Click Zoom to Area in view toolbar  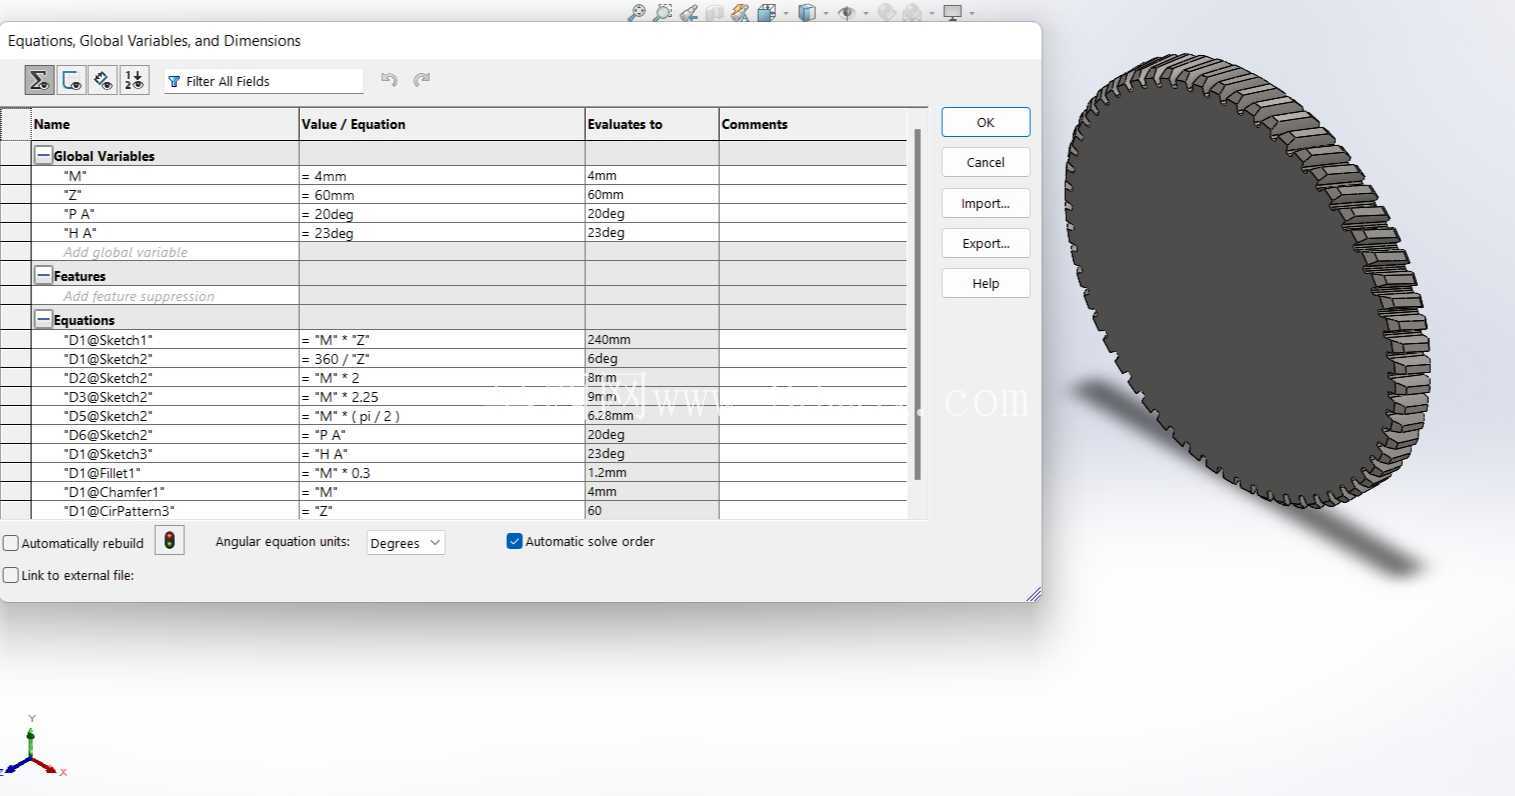coord(663,13)
